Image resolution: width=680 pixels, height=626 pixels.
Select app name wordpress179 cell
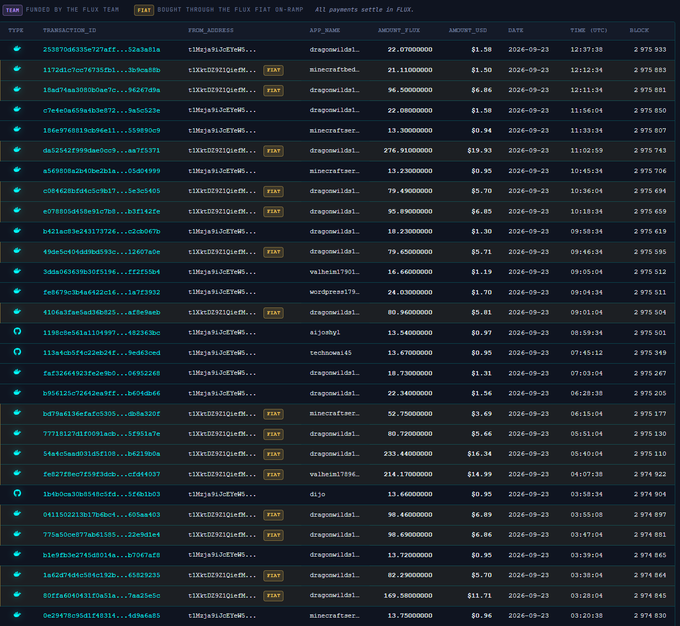coord(334,292)
